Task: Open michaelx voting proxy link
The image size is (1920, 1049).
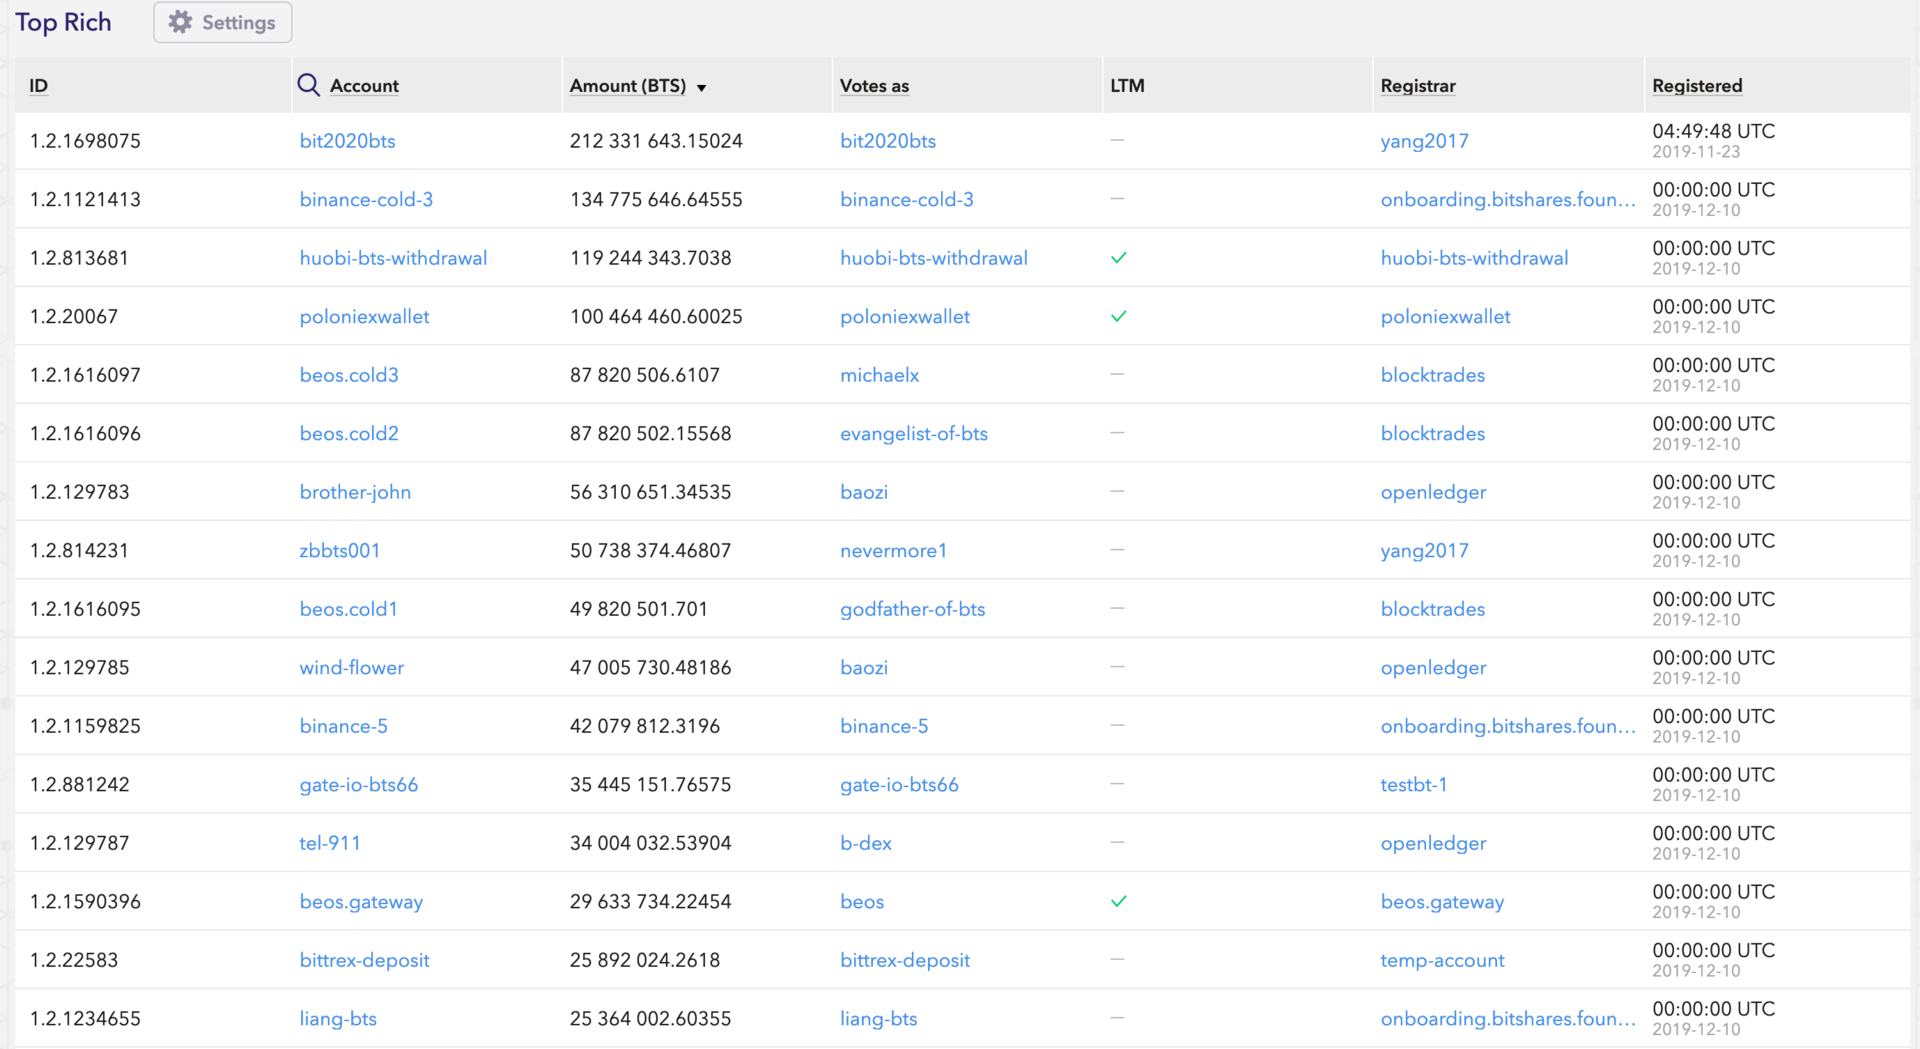Action: point(879,375)
